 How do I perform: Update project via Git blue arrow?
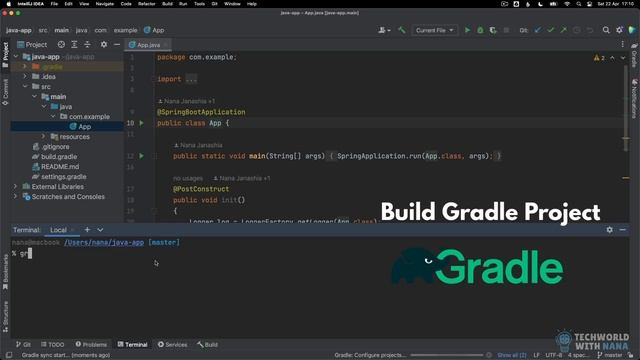pos(538,30)
